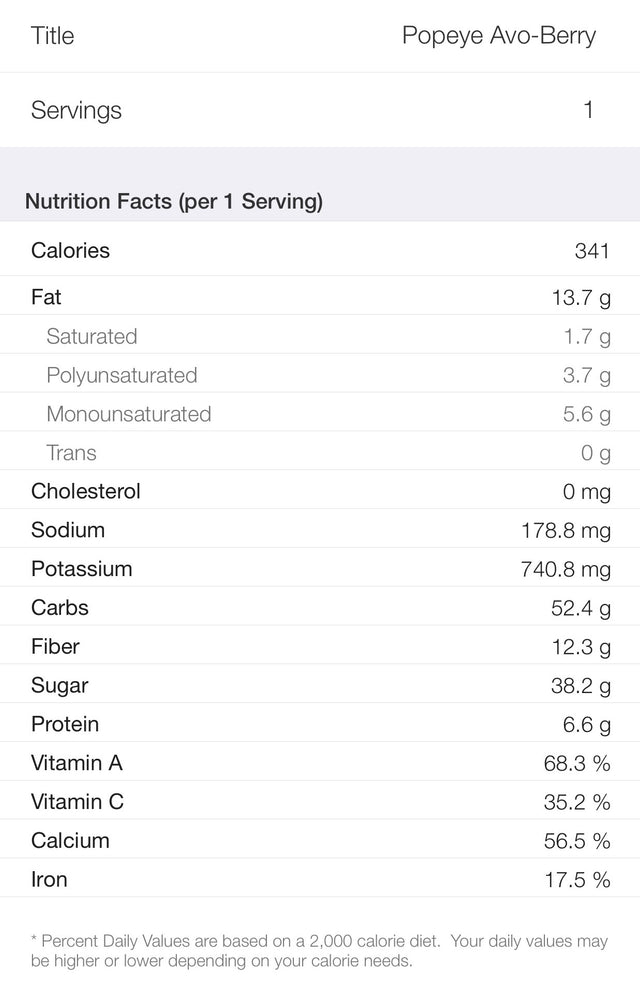Tap the Vitamin A percentage value

[577, 764]
